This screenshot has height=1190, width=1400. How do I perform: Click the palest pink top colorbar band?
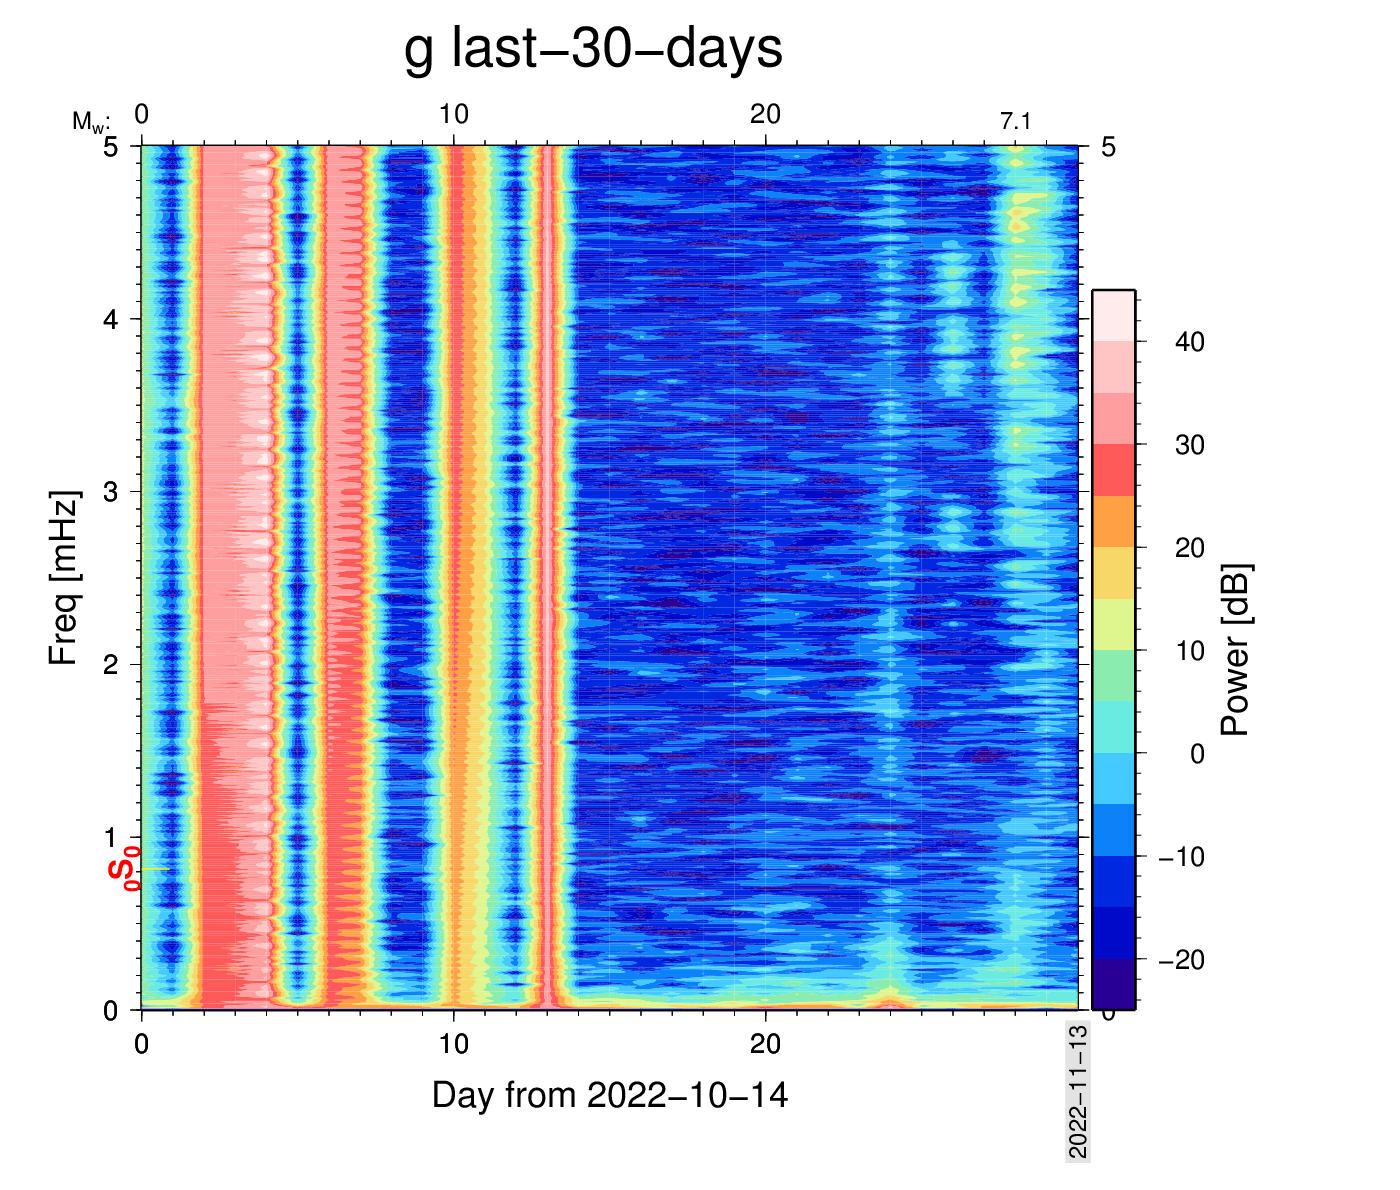point(1113,316)
